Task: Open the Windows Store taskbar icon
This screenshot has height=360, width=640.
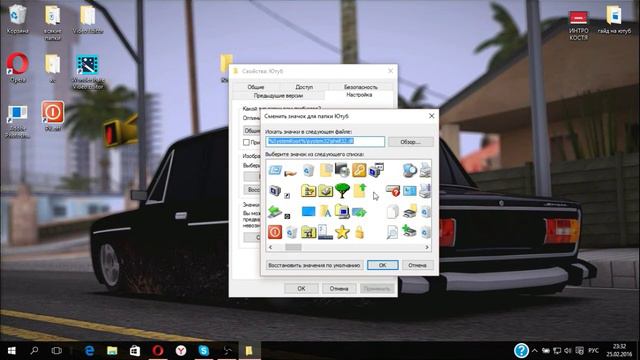Action: [x=135, y=351]
